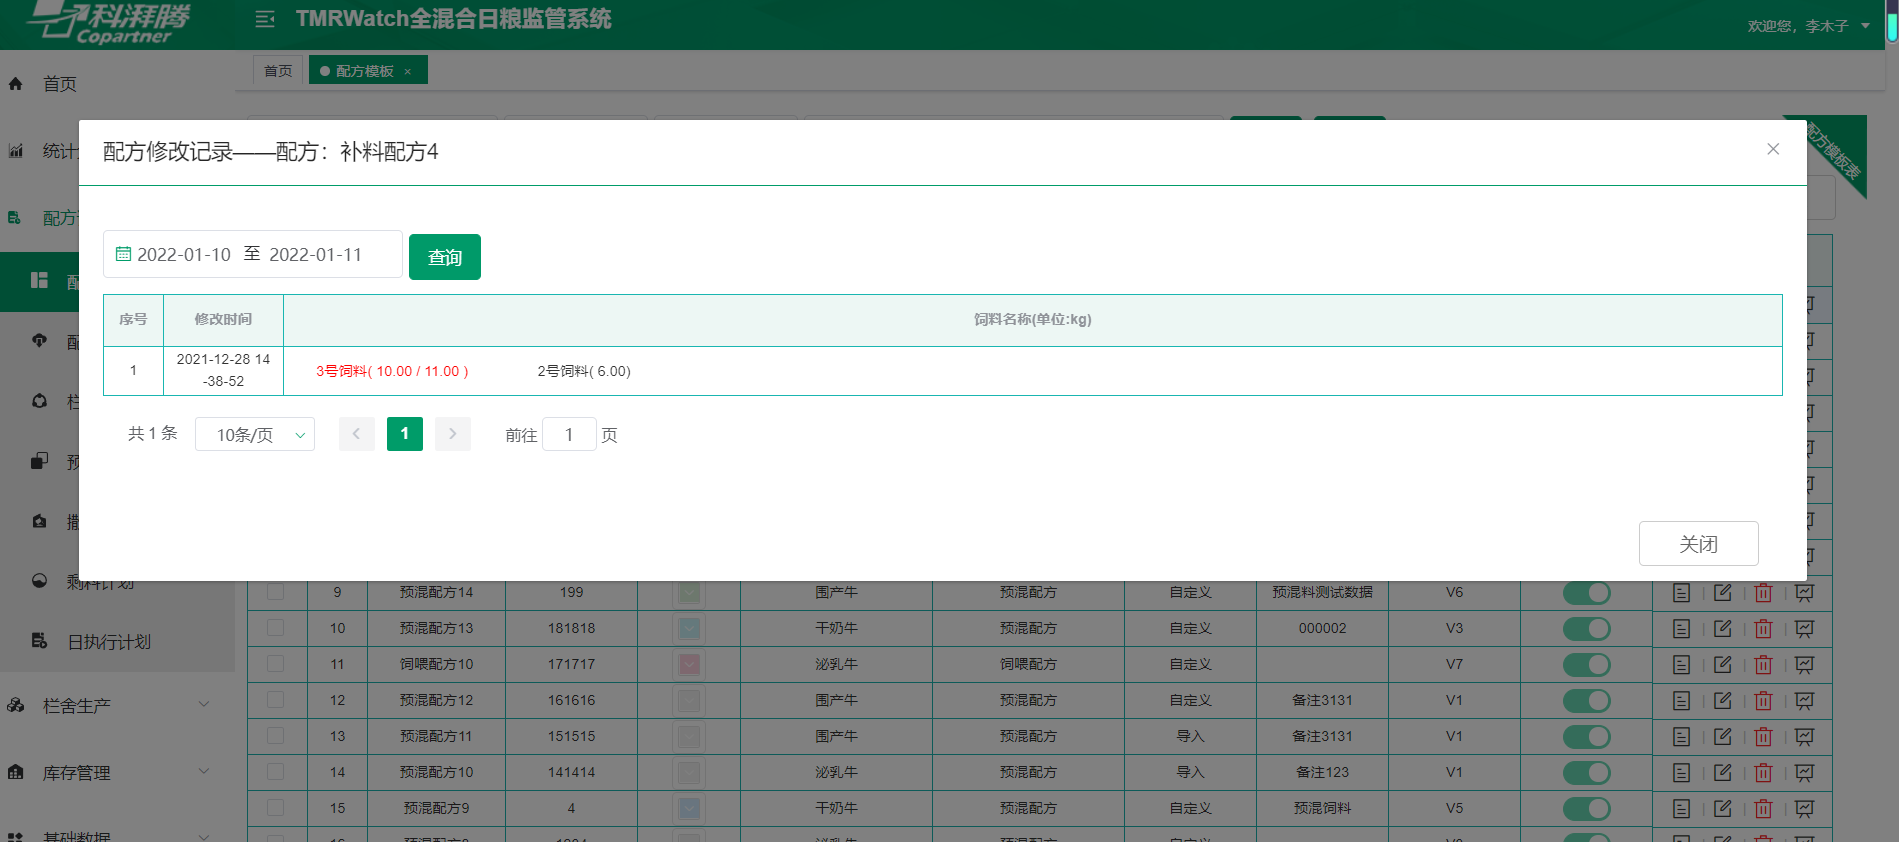Click the green 查询 button
1899x842 pixels.
(445, 257)
